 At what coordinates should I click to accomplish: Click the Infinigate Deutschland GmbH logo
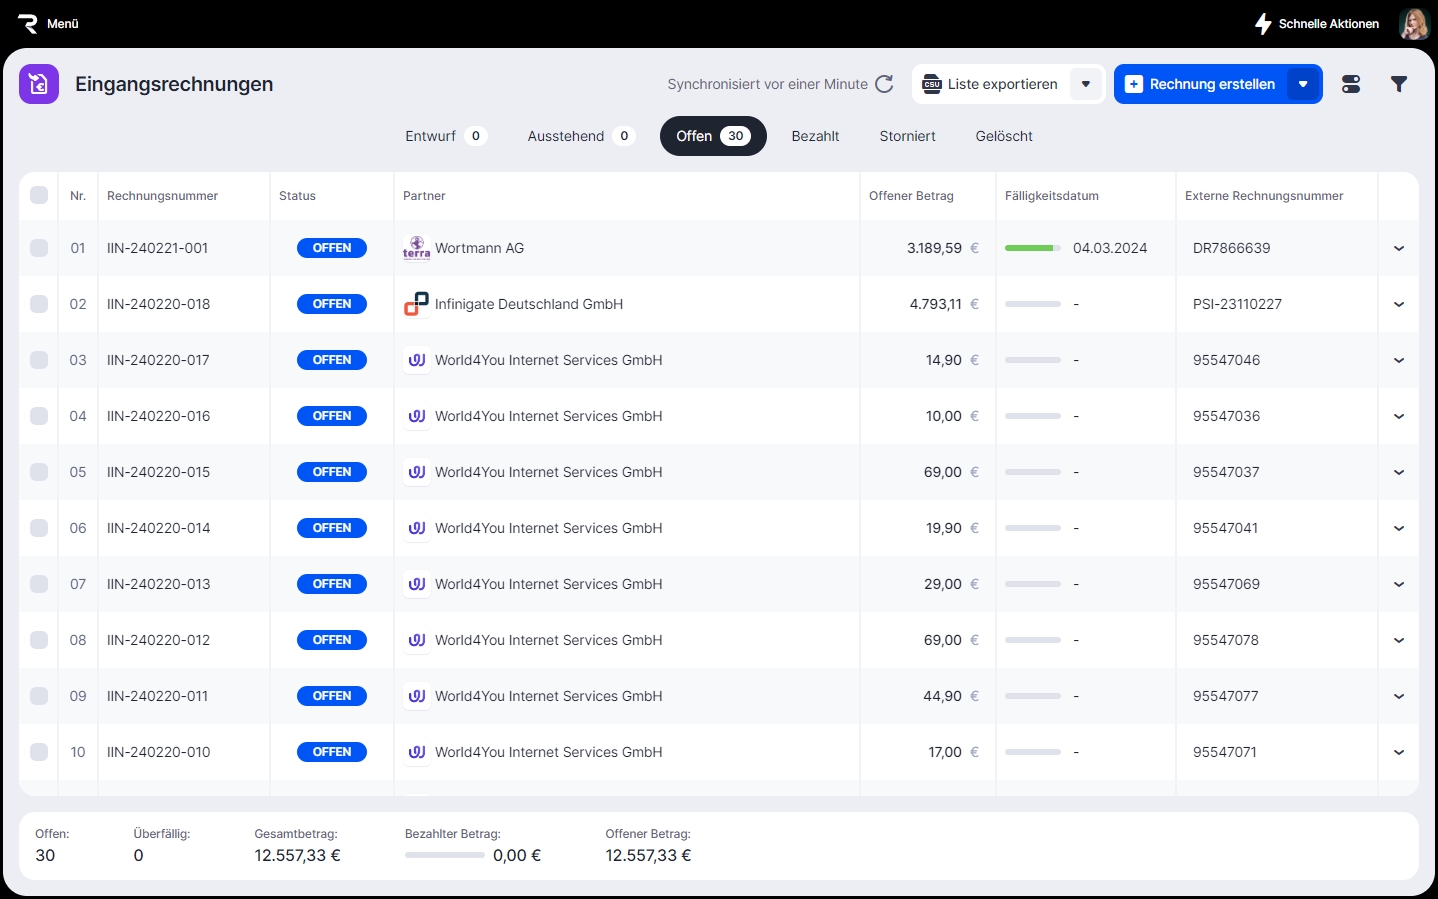pos(416,304)
